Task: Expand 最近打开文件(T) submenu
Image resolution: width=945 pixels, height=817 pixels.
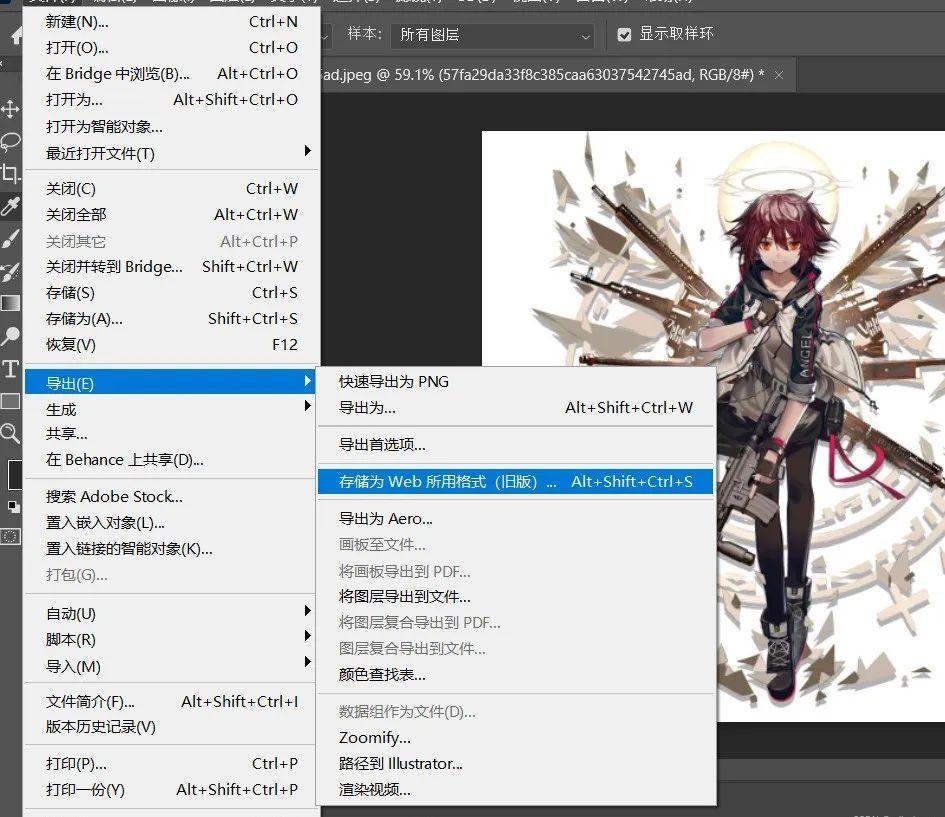Action: tap(172, 153)
